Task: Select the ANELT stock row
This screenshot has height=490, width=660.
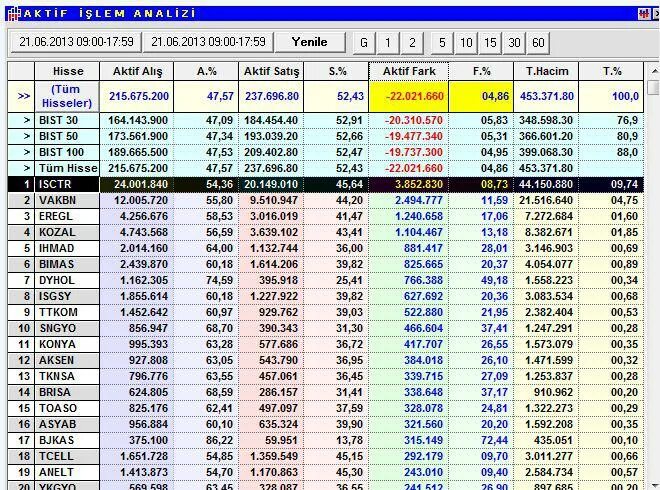Action: click(x=326, y=472)
